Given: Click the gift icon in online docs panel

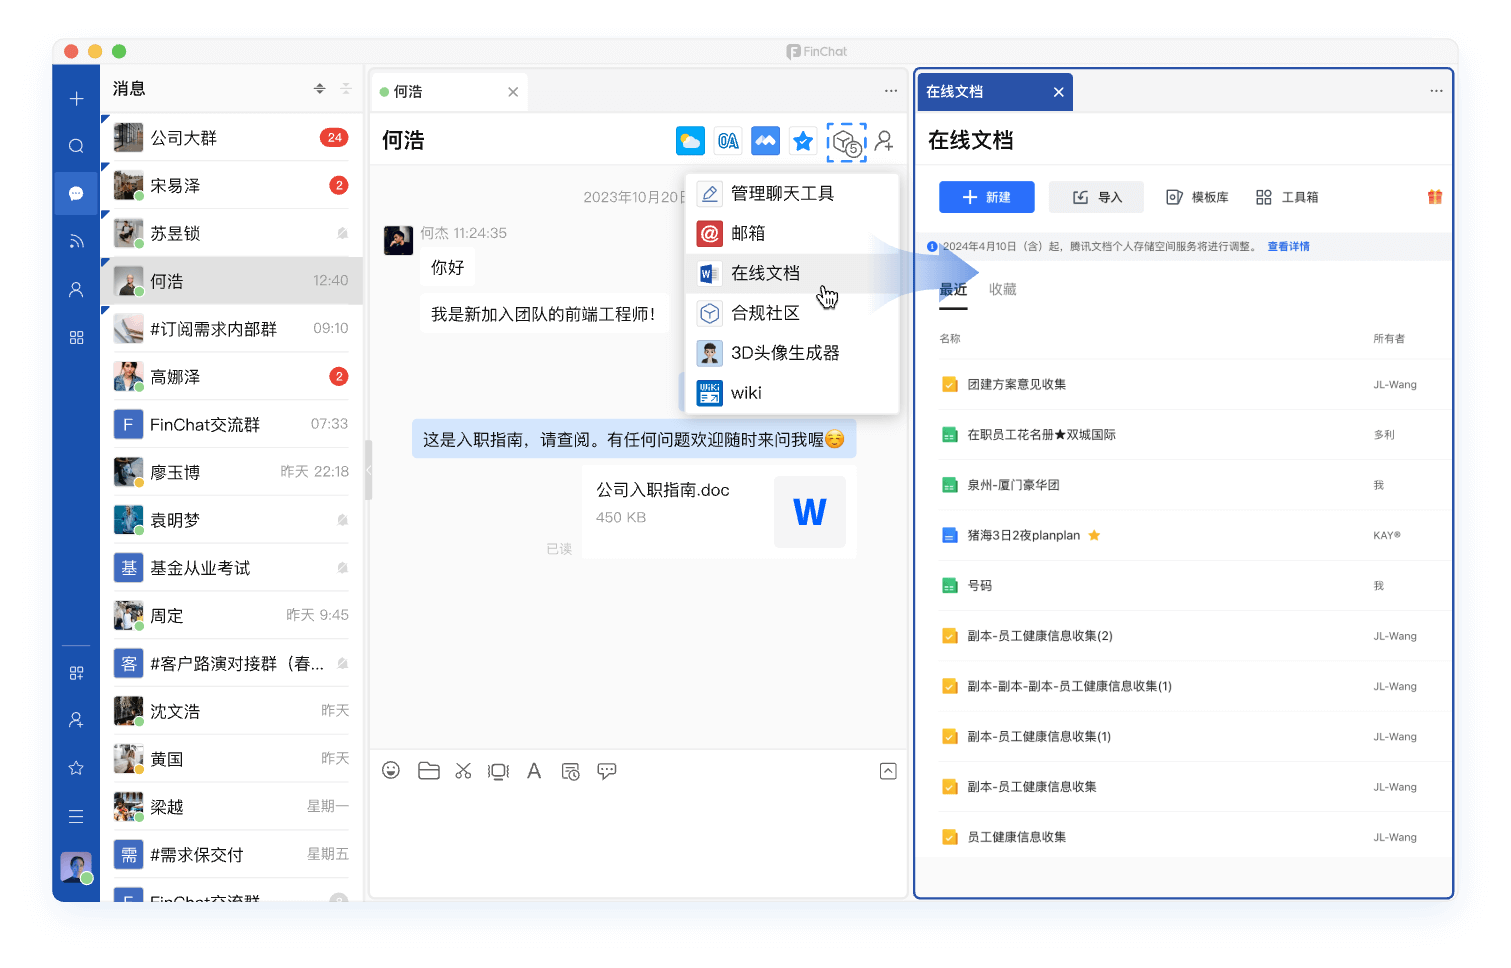Looking at the screenshot, I should tap(1435, 197).
